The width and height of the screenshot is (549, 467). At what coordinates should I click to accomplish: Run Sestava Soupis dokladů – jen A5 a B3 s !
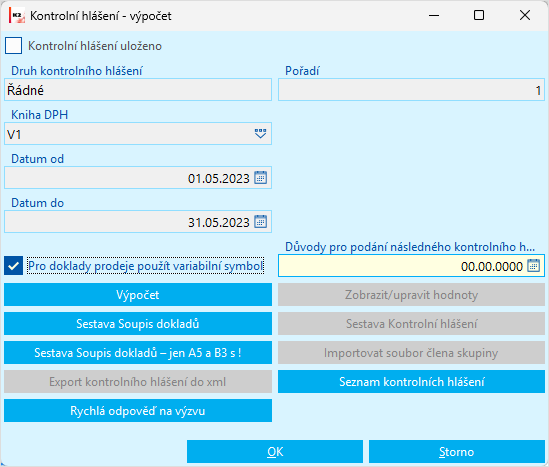138,353
